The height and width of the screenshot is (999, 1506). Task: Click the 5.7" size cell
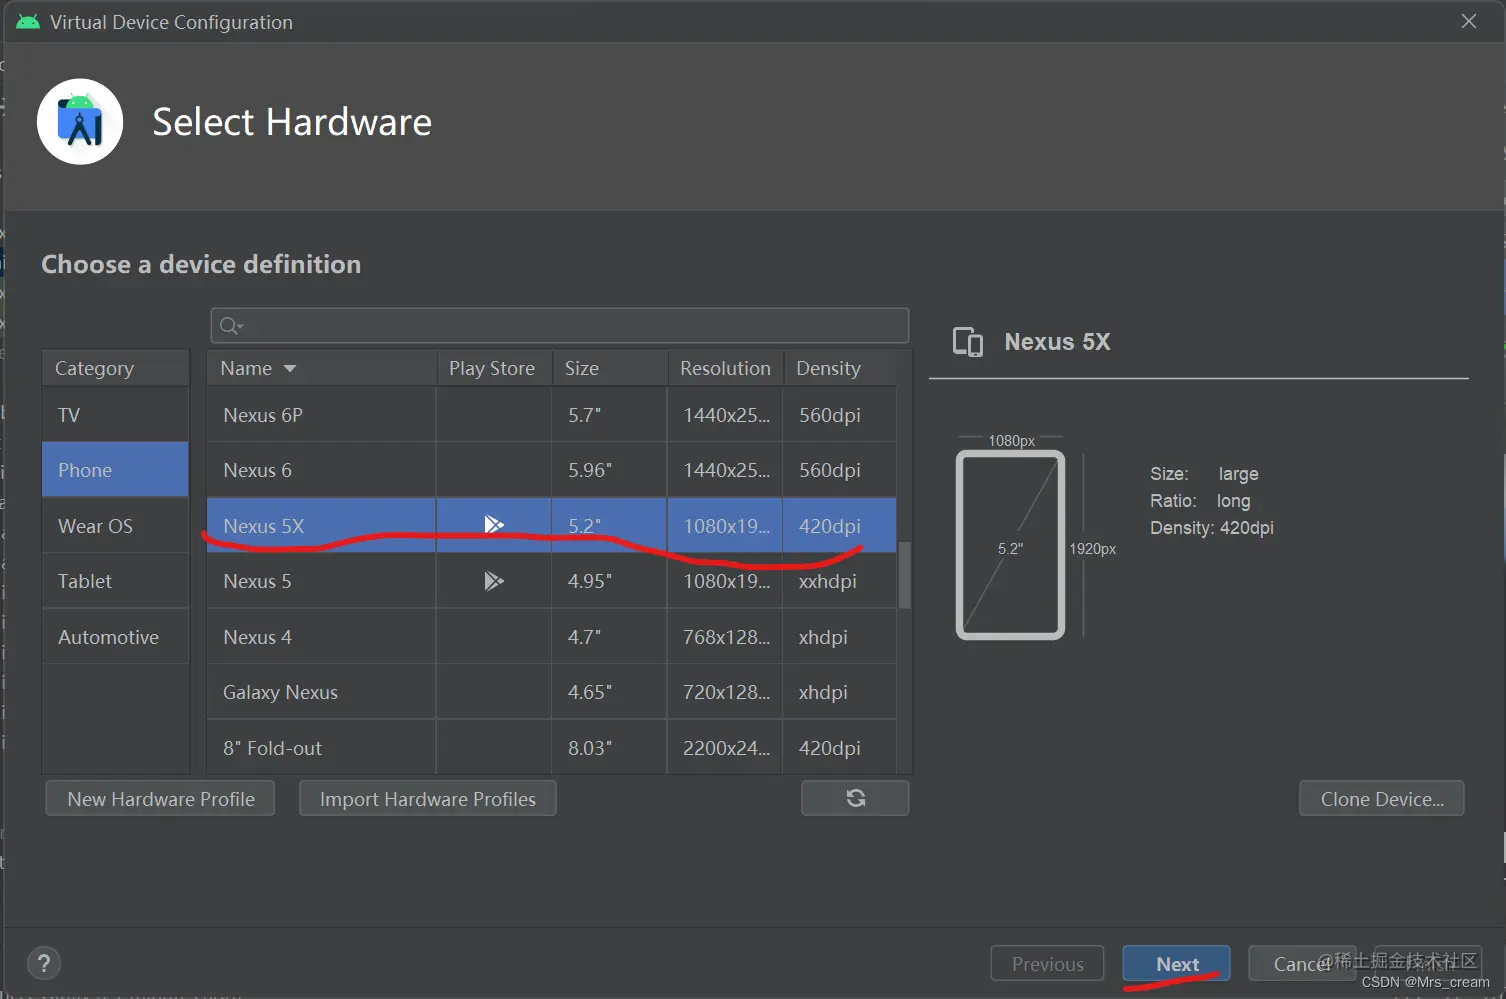coord(609,415)
